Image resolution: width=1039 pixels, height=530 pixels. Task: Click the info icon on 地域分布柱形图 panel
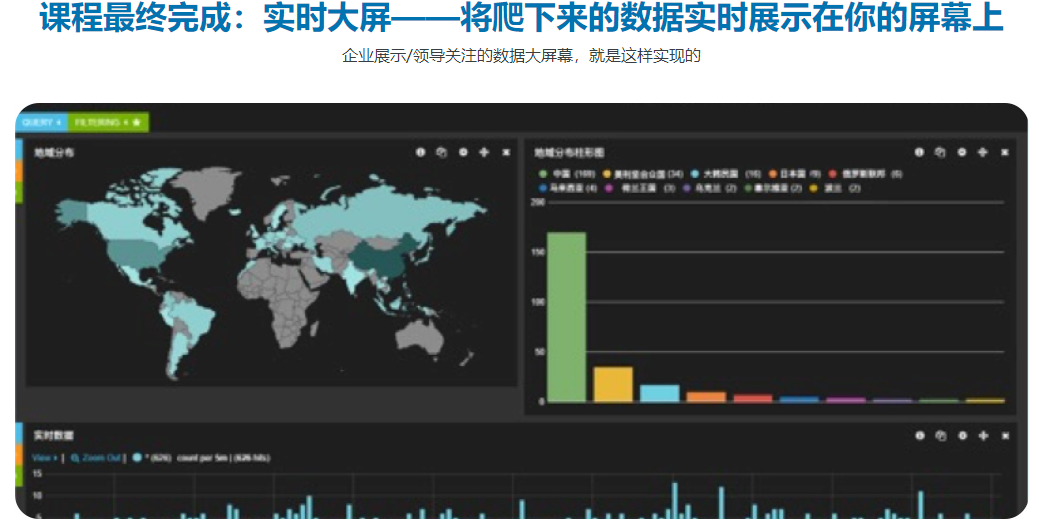coord(919,152)
